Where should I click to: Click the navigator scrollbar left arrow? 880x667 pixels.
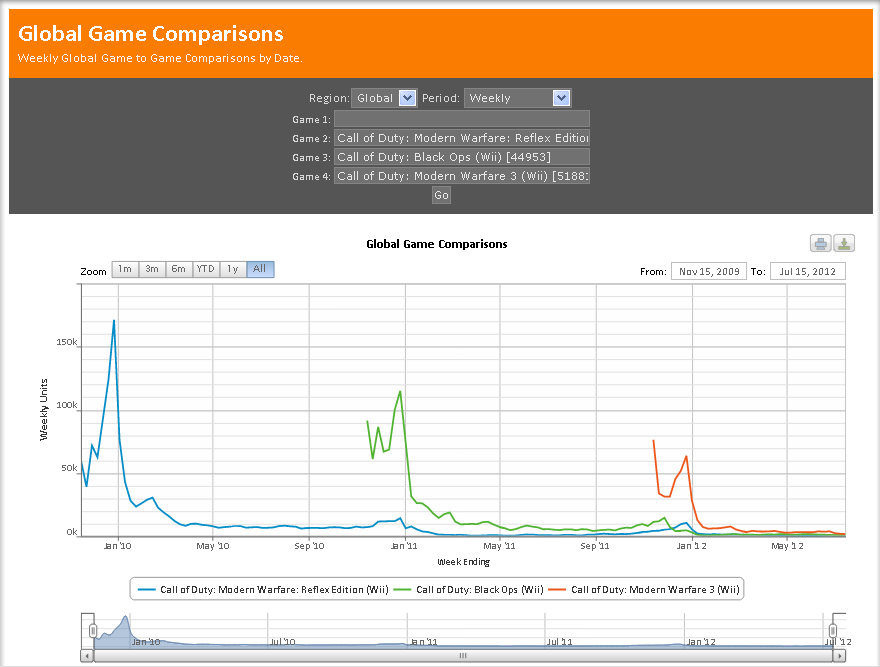point(87,656)
